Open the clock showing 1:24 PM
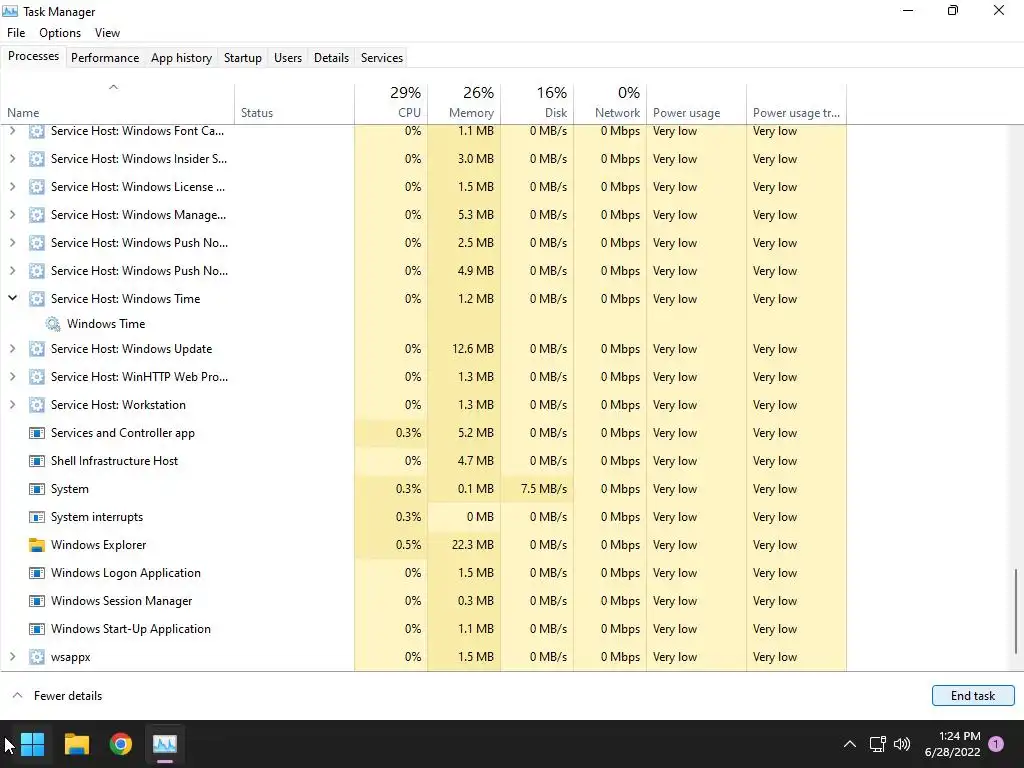 (x=952, y=744)
